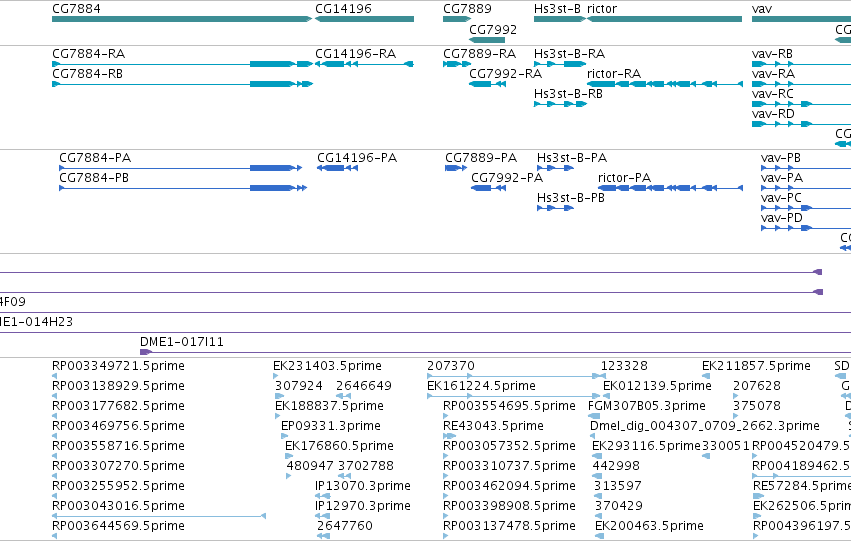Select EST RP003057352.5prime
The width and height of the screenshot is (851, 541).
[x=510, y=446]
